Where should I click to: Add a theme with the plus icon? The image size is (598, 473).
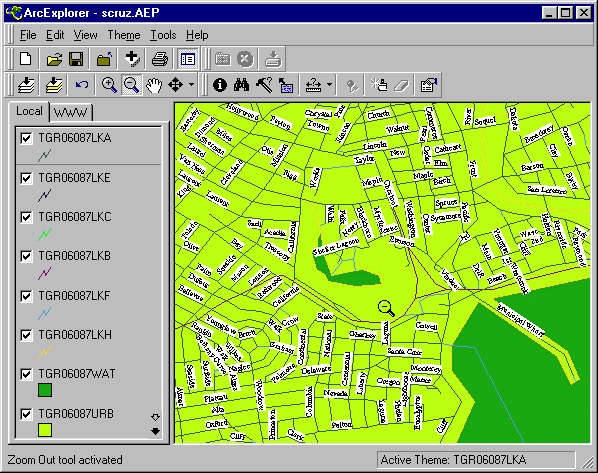pyautogui.click(x=132, y=59)
